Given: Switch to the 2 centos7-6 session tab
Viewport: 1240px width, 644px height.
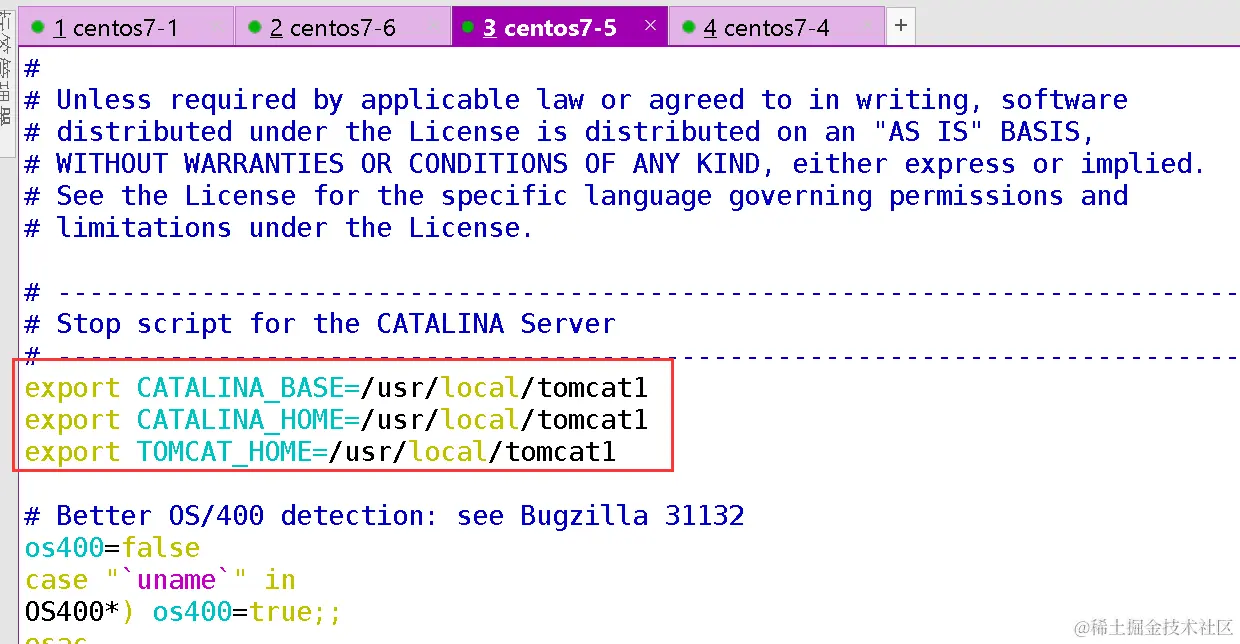Looking at the screenshot, I should pos(343,27).
